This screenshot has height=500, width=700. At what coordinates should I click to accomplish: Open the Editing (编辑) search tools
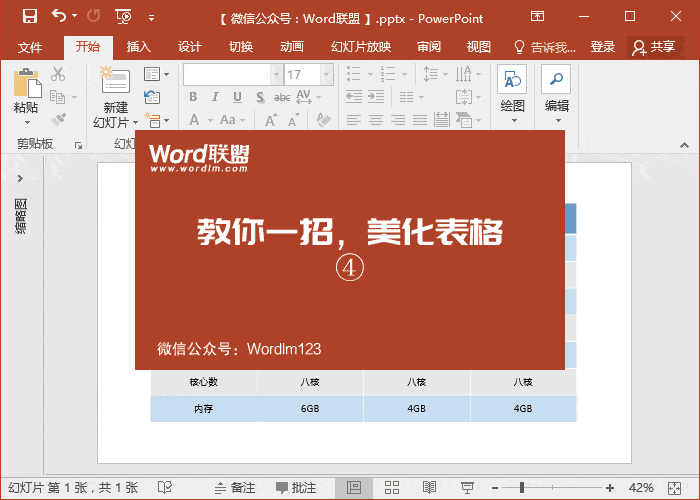pyautogui.click(x=557, y=94)
